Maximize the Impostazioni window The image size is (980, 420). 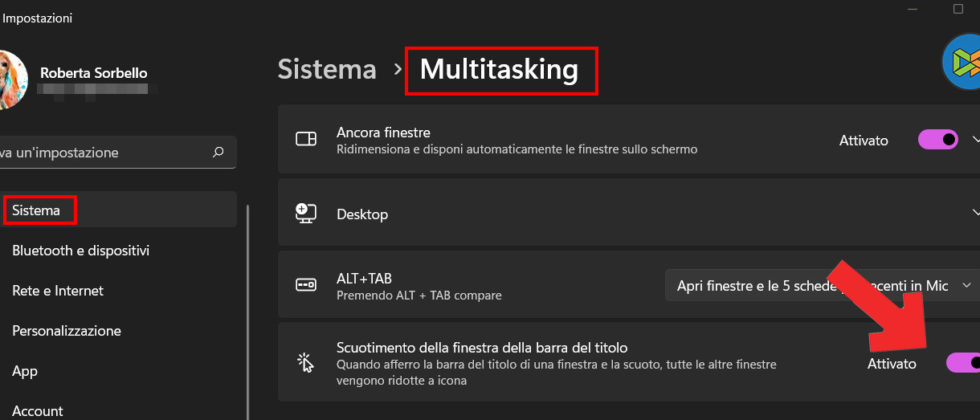click(x=958, y=9)
